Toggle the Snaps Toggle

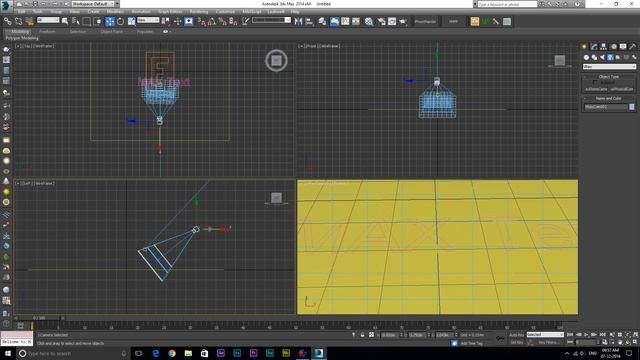201,21
